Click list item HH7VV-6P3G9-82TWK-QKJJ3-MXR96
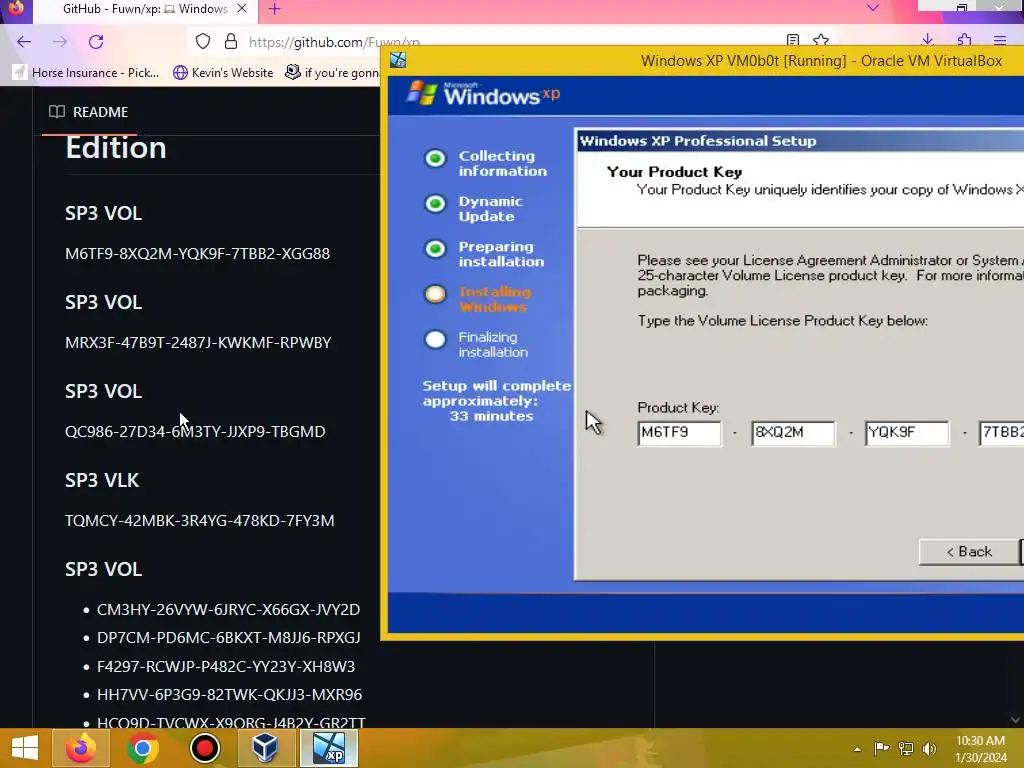Screen dimensions: 1024x768 coord(229,694)
